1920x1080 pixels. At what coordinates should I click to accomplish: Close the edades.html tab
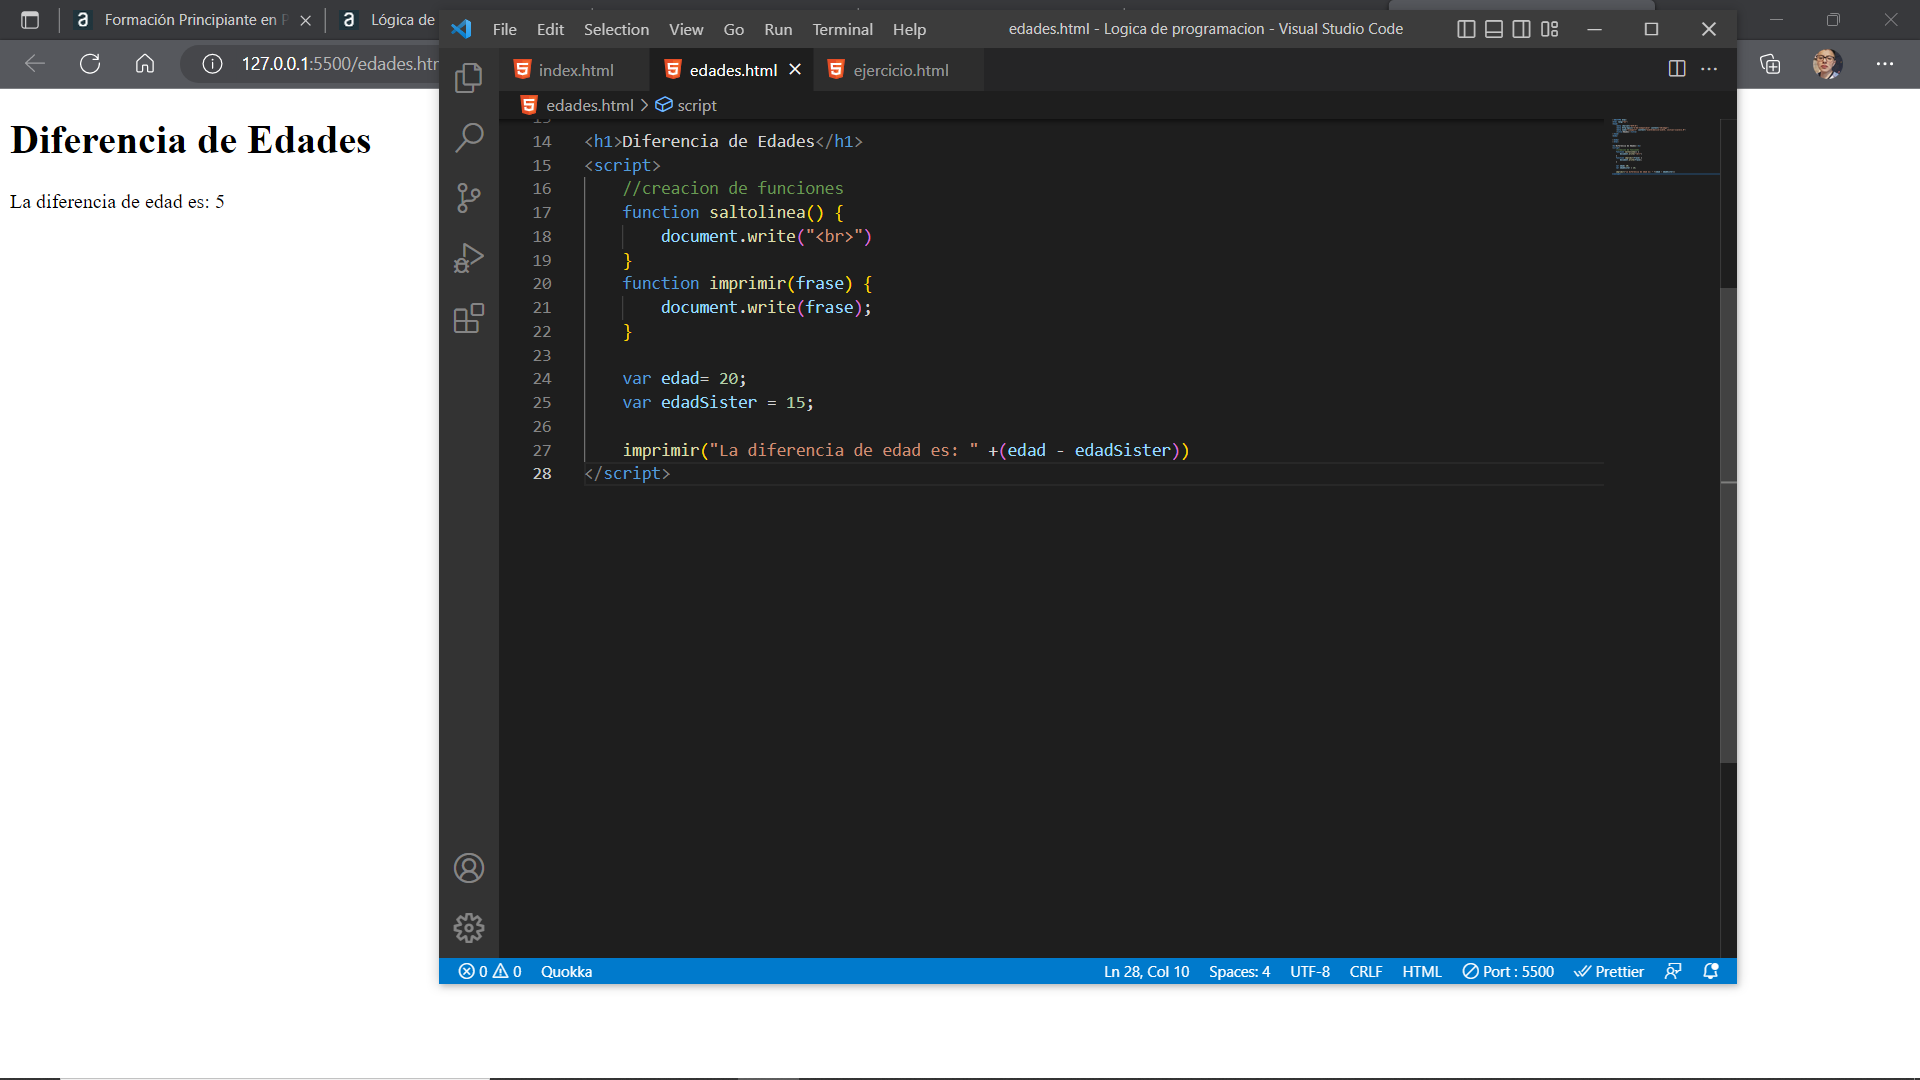coord(795,69)
